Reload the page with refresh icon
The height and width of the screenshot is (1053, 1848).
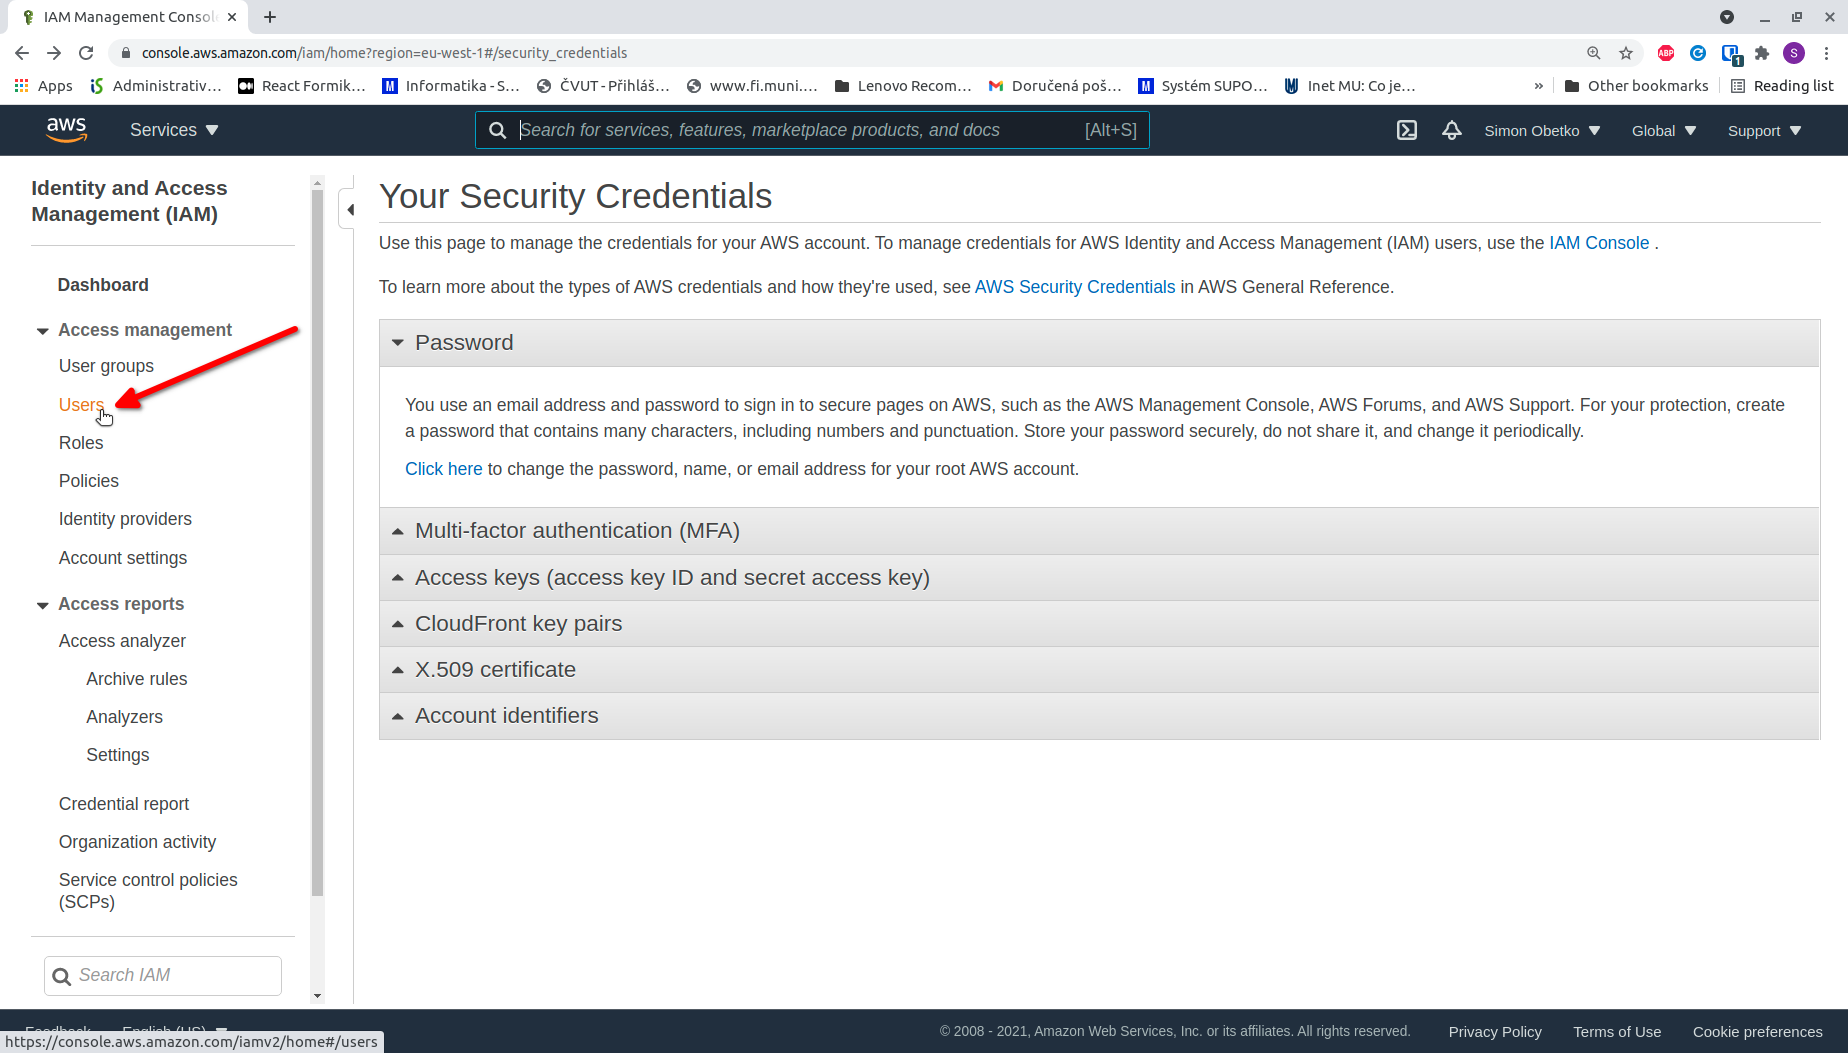(x=86, y=53)
